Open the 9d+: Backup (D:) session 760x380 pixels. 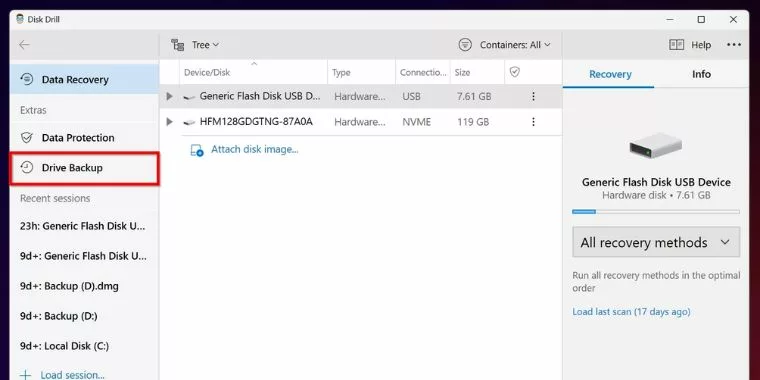tap(59, 316)
